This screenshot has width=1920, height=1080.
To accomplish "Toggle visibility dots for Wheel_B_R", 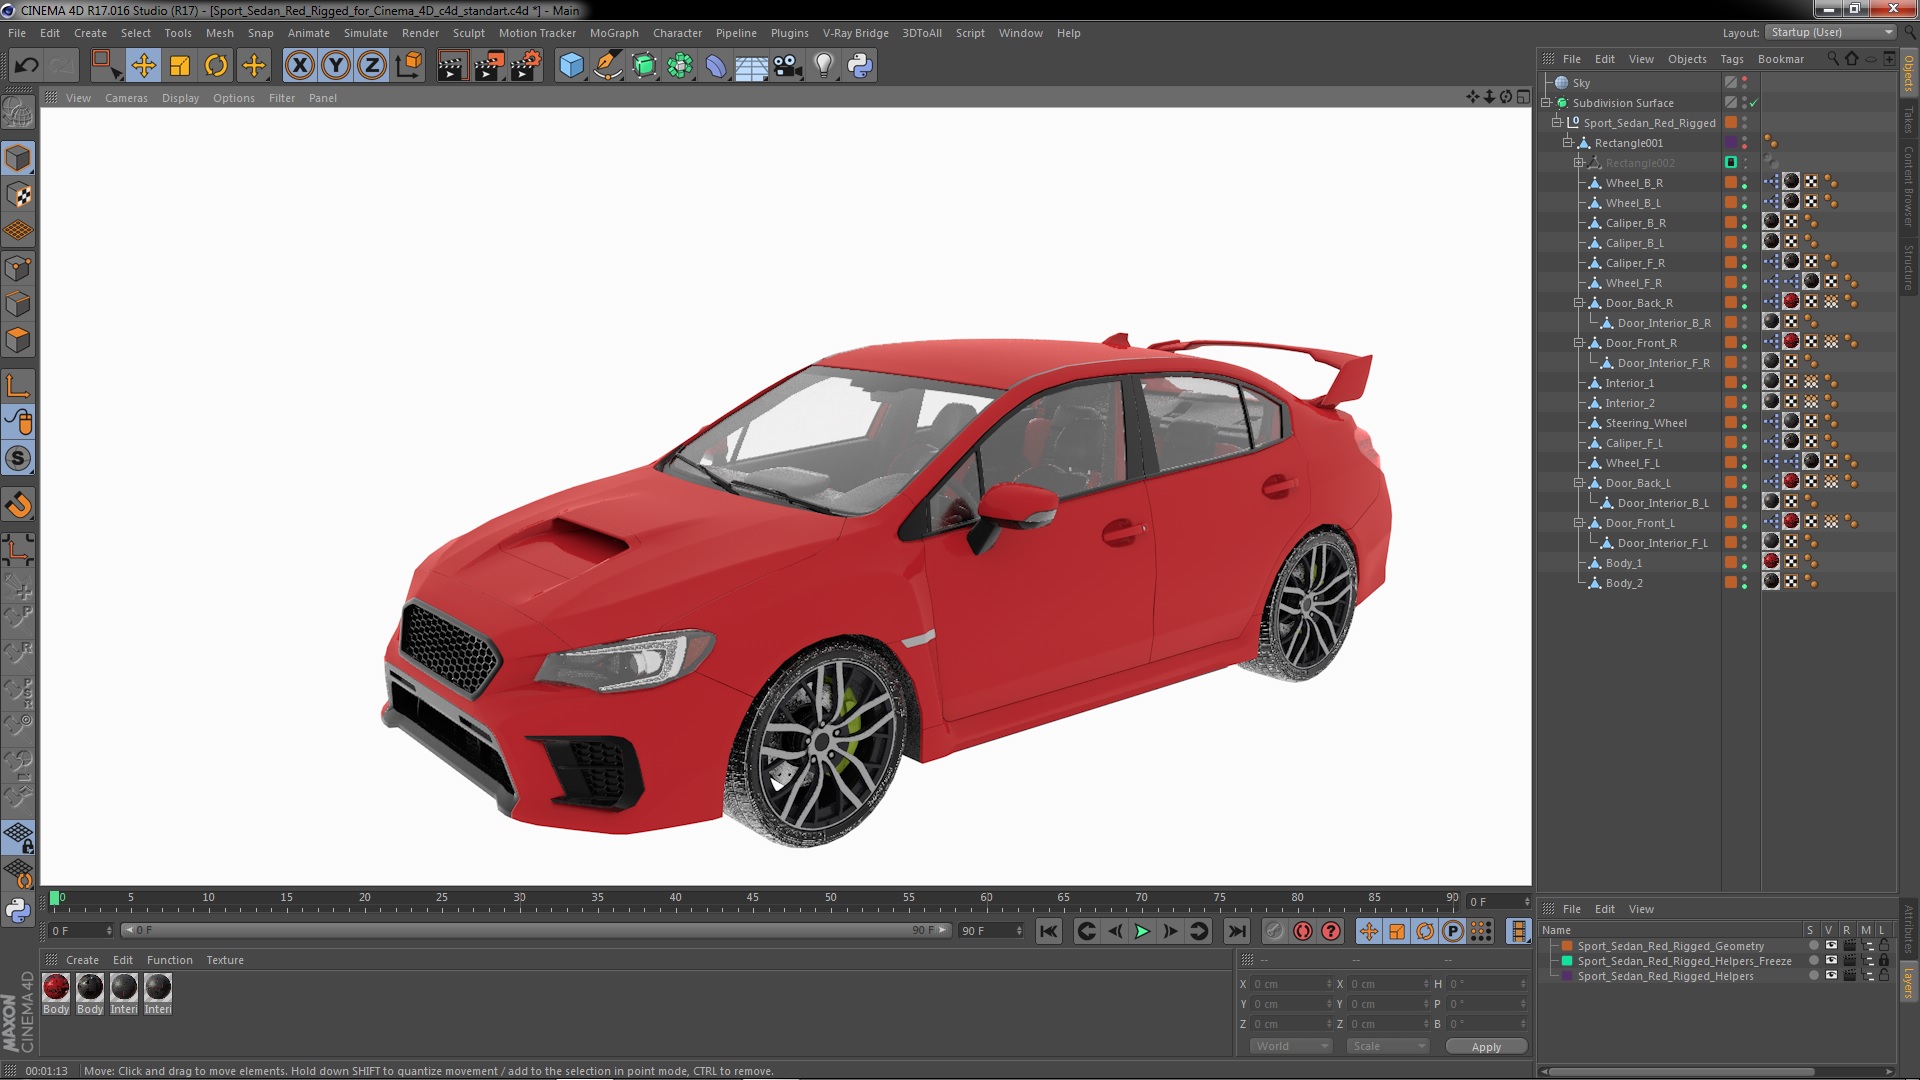I will (x=1745, y=183).
